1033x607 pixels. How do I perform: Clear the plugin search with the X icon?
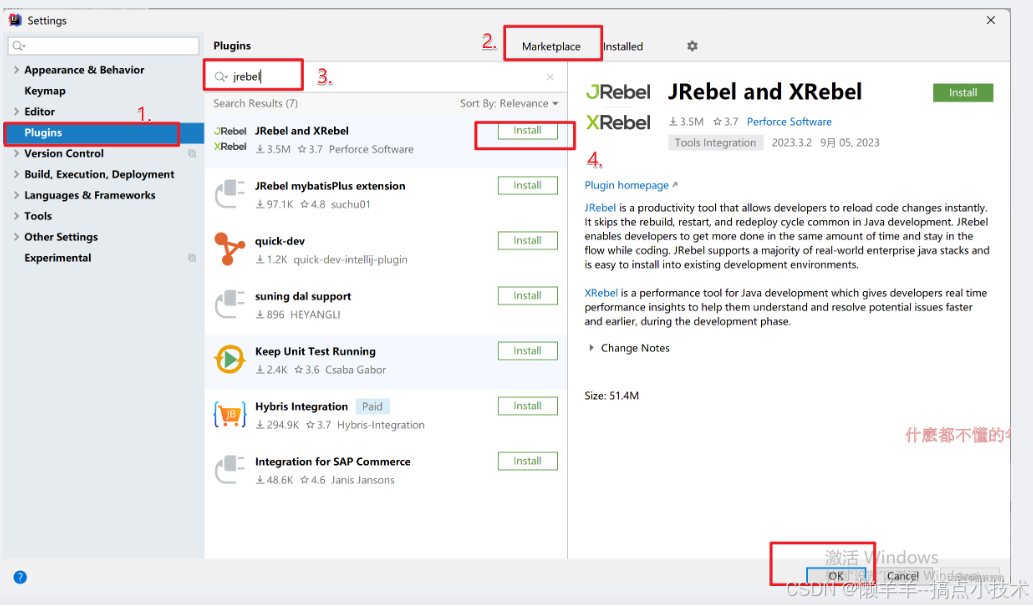[550, 77]
